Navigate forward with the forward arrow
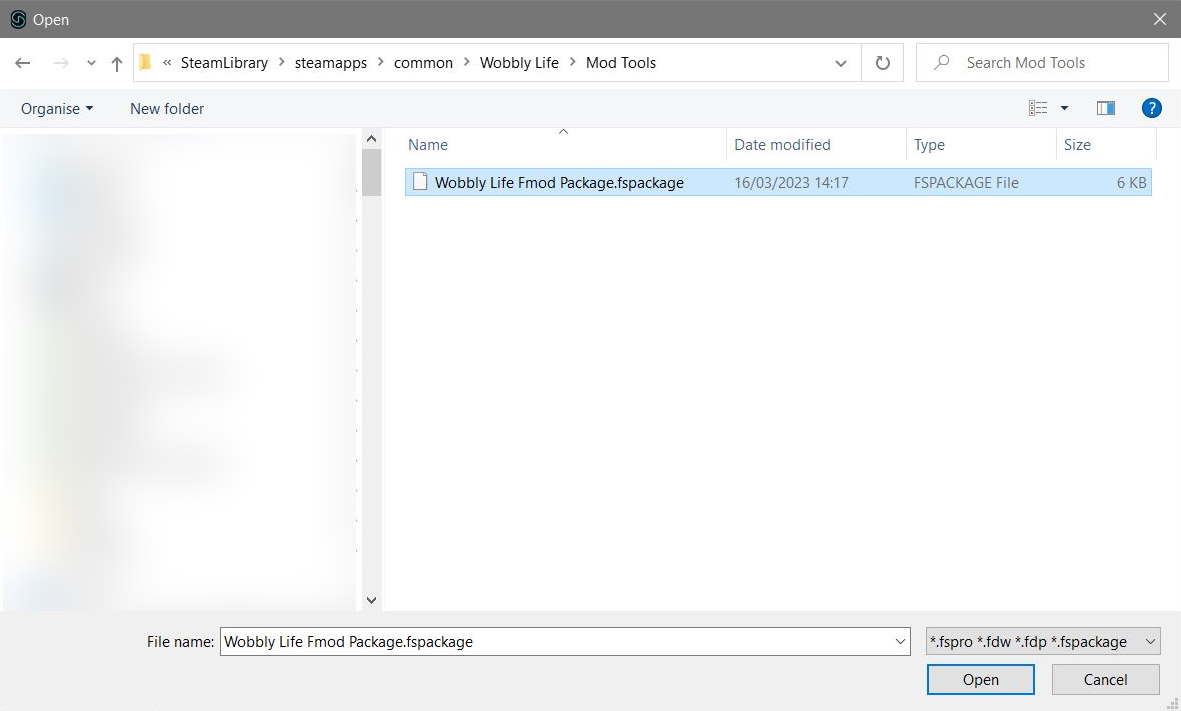 pos(59,62)
